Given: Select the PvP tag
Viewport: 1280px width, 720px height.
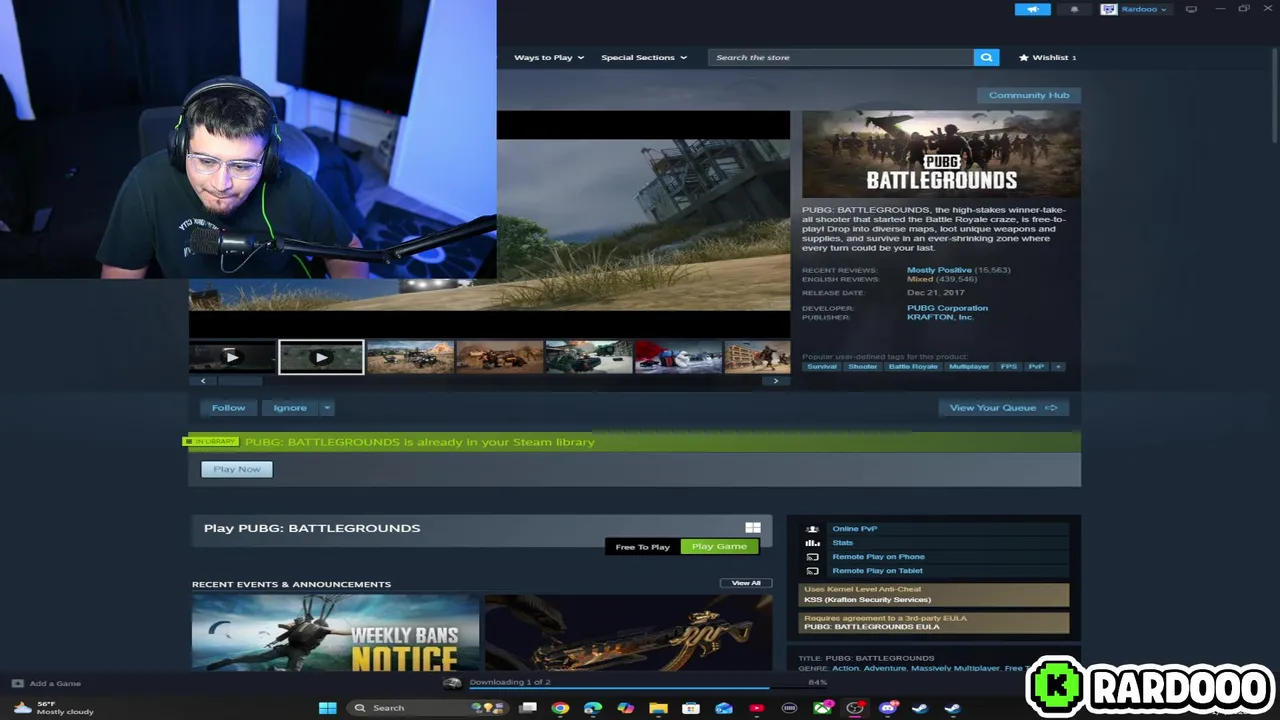Looking at the screenshot, I should tap(1036, 366).
